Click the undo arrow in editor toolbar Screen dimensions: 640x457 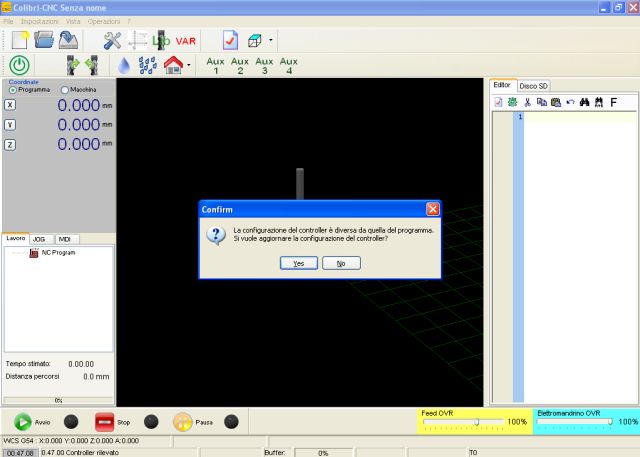tap(569, 102)
